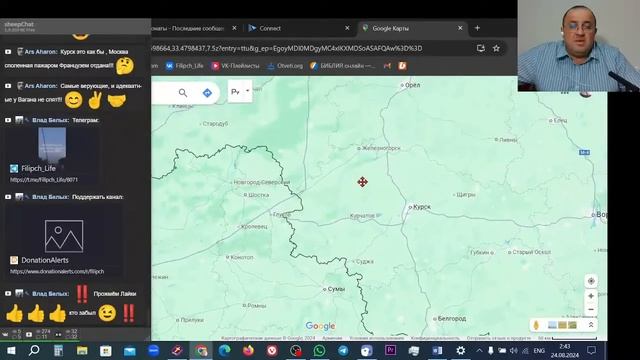Open the Filipch_Life Telegram preview thumbnail
Viewport: 640px width, 360px height.
(52, 144)
